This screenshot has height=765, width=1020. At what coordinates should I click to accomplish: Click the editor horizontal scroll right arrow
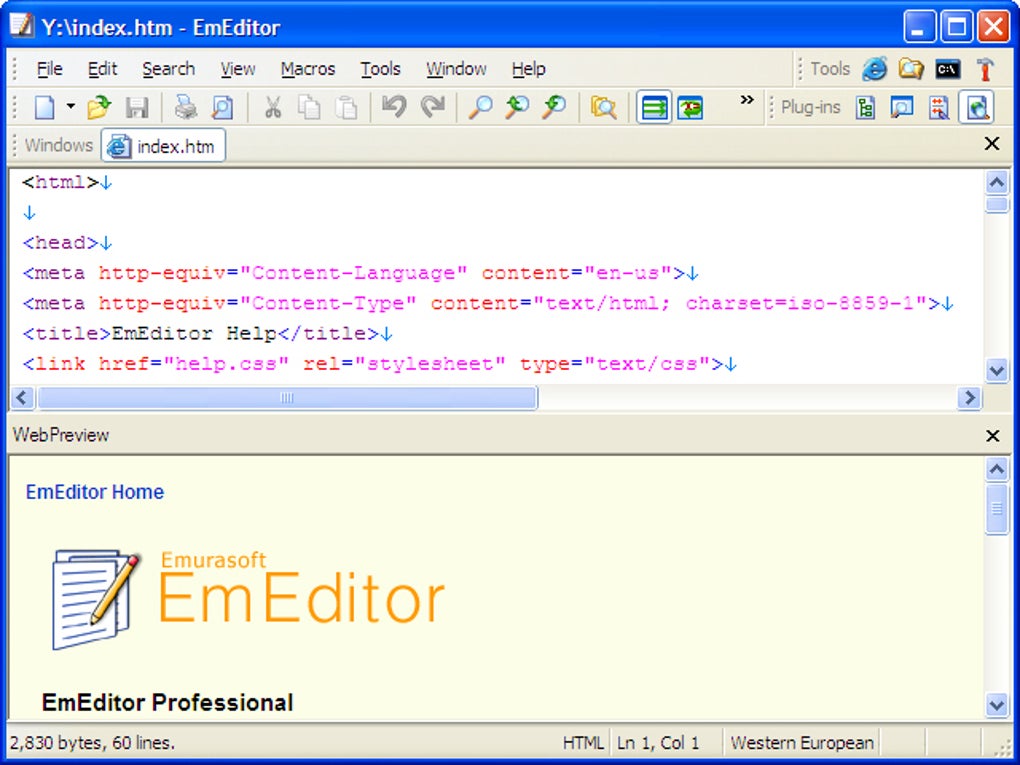point(969,397)
